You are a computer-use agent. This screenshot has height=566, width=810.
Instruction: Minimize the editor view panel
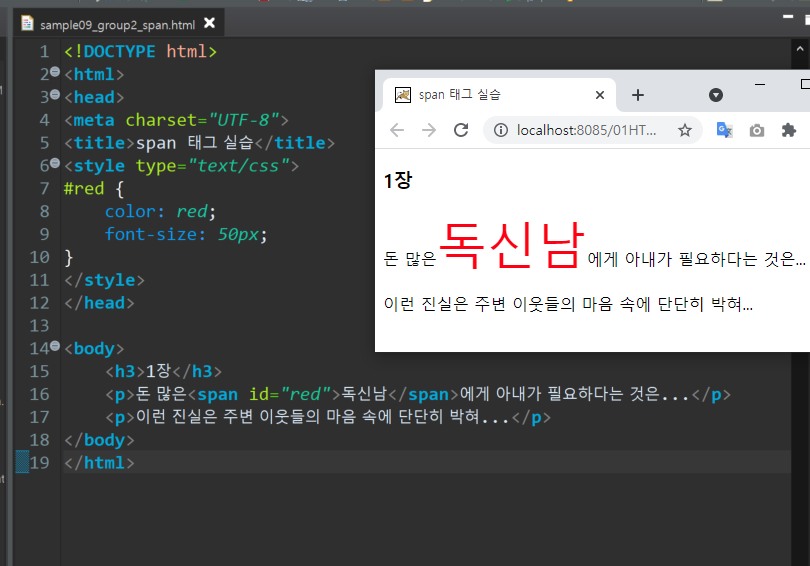point(788,17)
